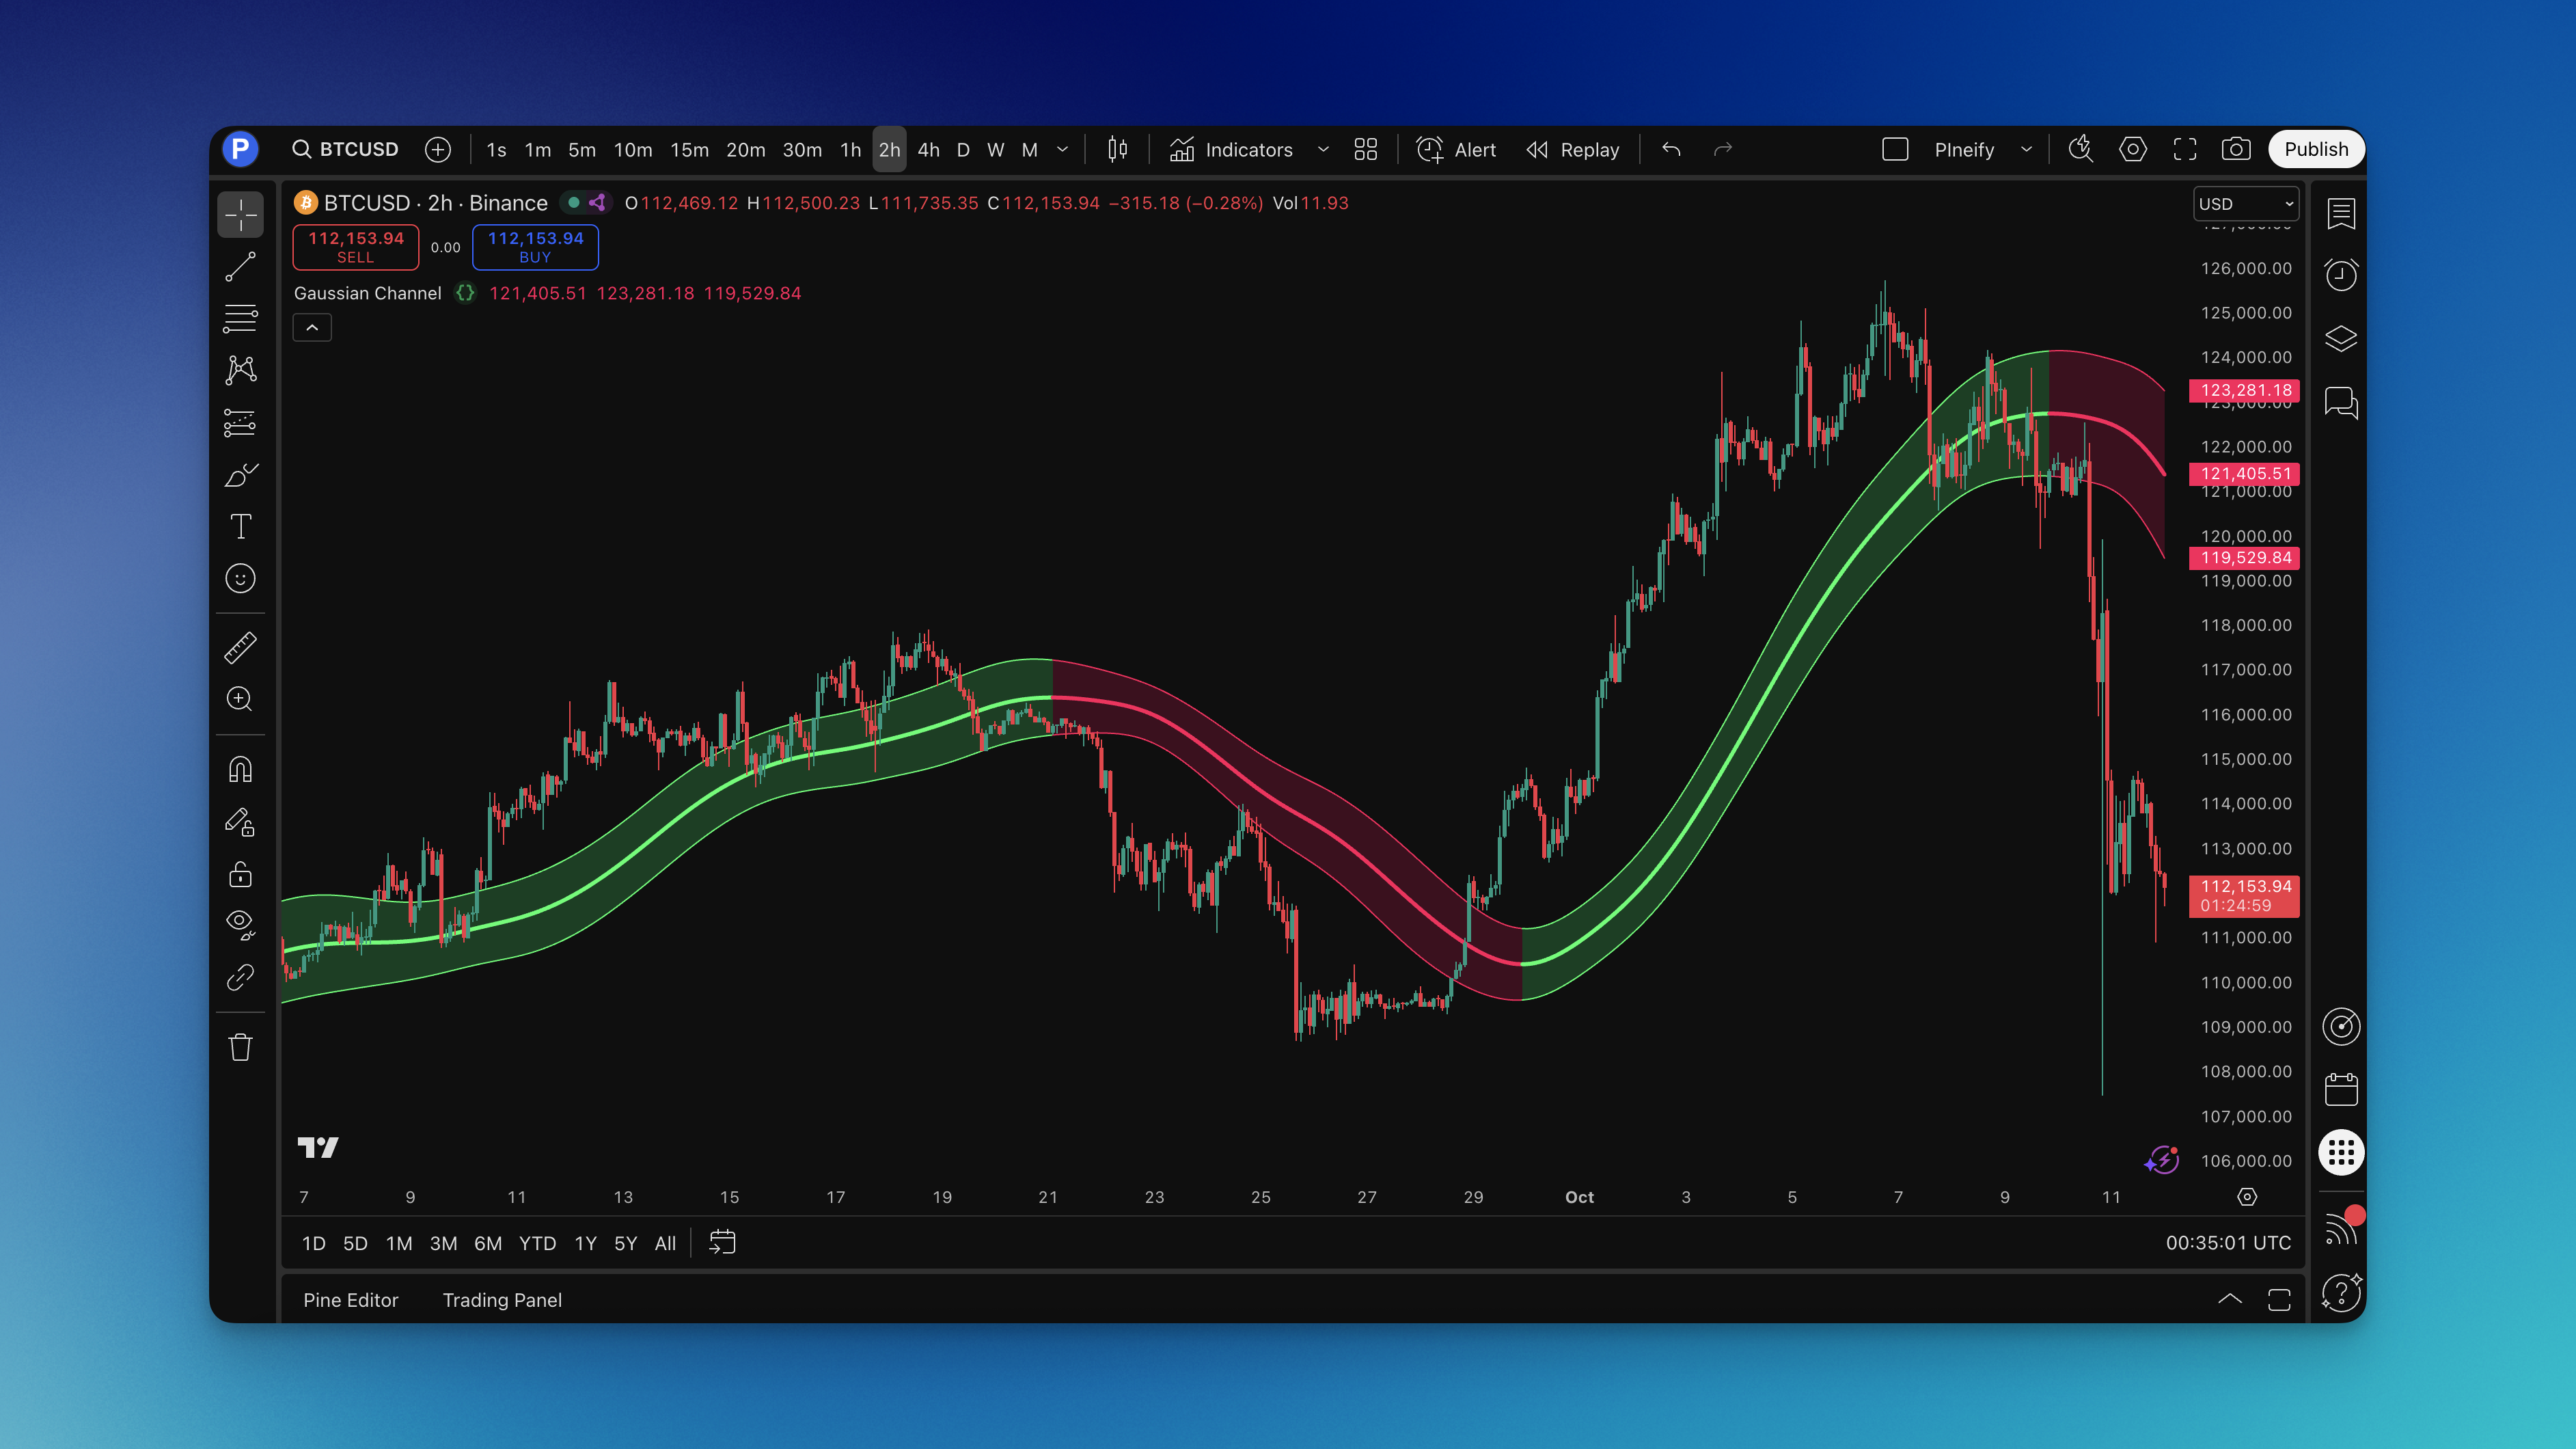The height and width of the screenshot is (1449, 2576).
Task: Expand the more timeframes chevron
Action: tap(1062, 150)
